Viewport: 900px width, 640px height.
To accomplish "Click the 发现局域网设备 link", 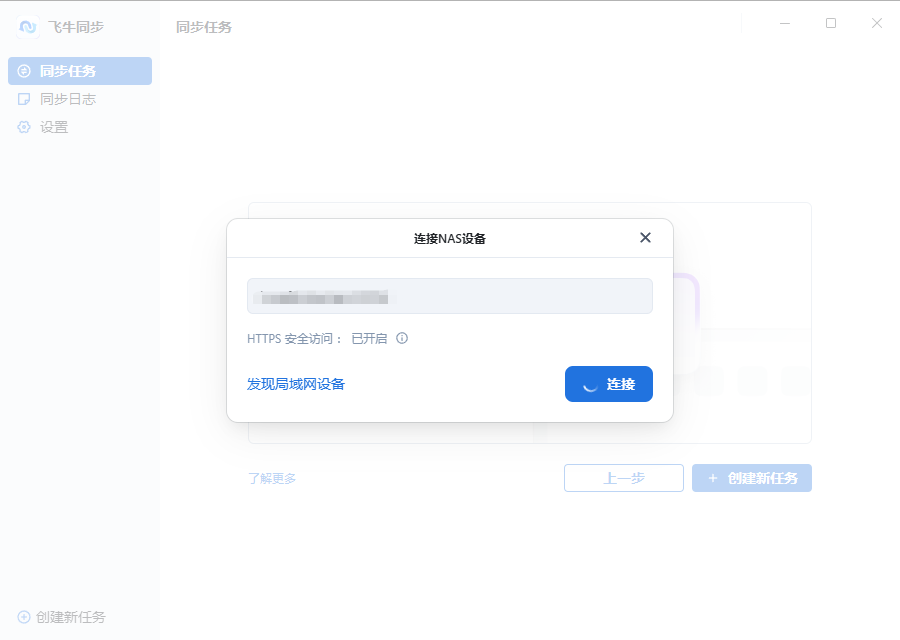I will click(x=296, y=384).
